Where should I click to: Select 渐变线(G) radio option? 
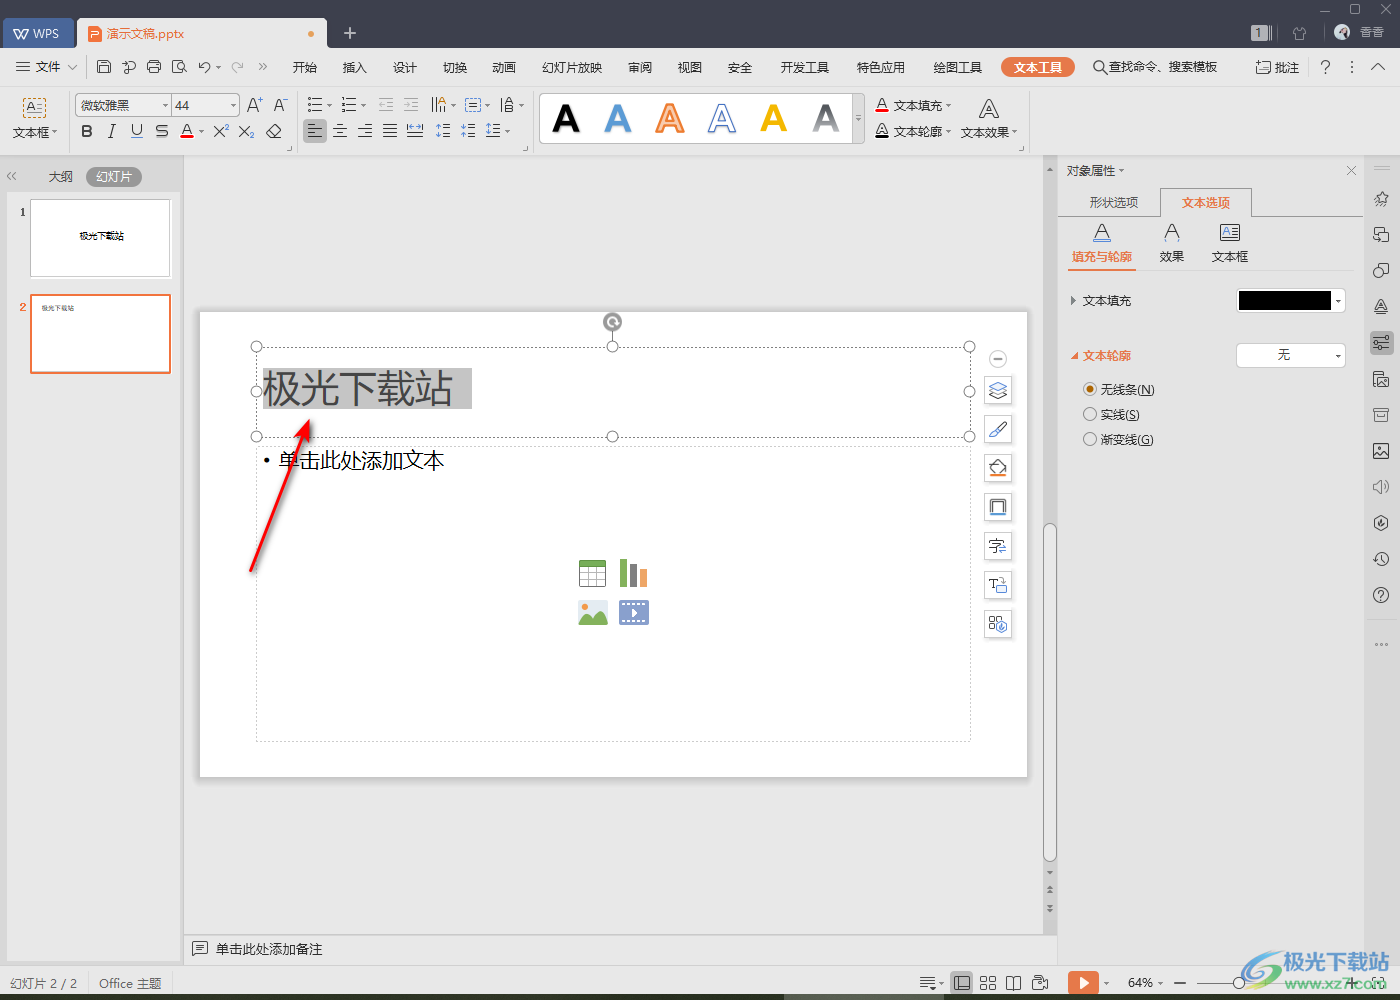tap(1090, 439)
